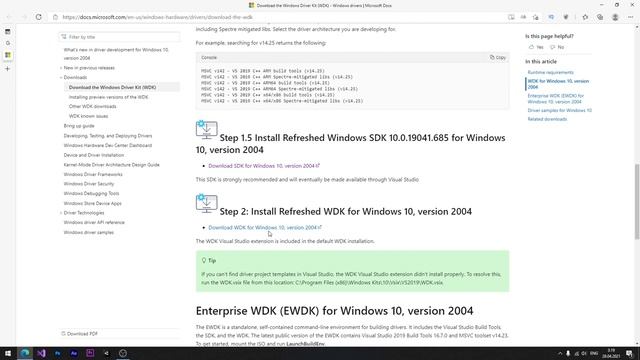Open Windows Store Device Apps item
This screenshot has width=640, height=360.
pos(92,203)
